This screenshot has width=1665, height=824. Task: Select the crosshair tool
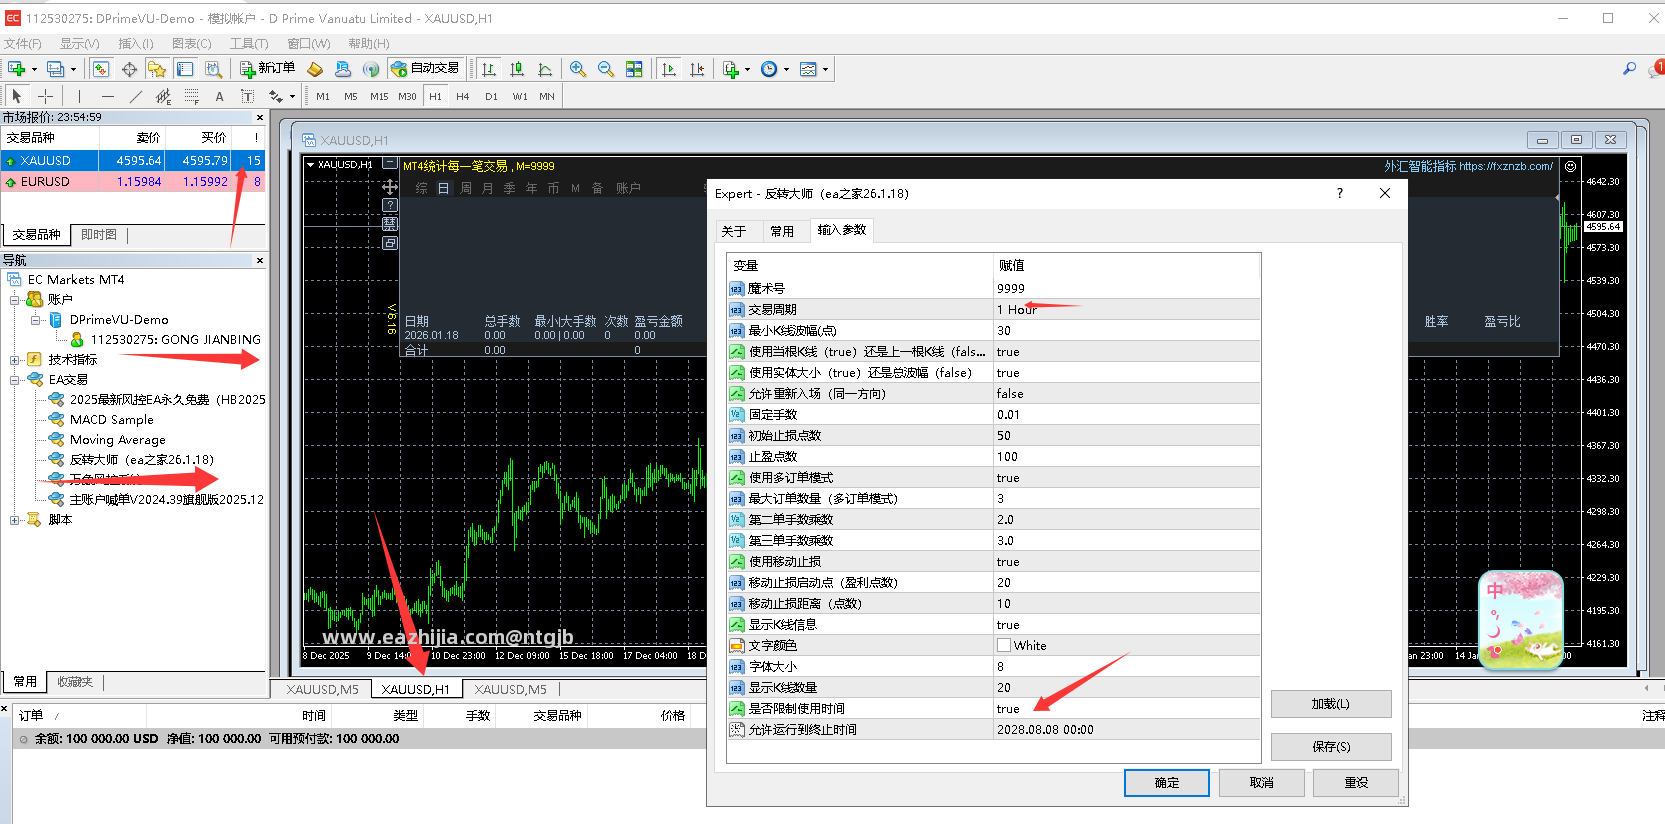pyautogui.click(x=45, y=96)
